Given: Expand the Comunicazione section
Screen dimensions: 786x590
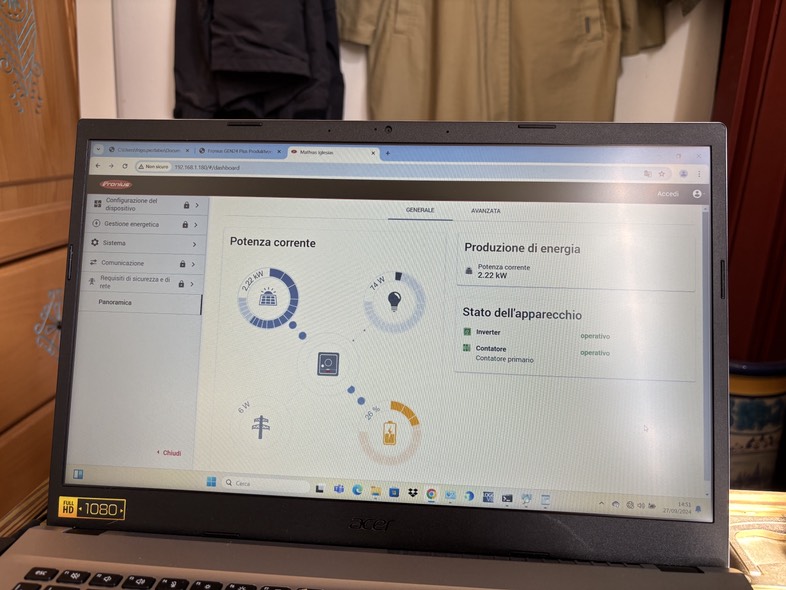Looking at the screenshot, I should [193, 263].
